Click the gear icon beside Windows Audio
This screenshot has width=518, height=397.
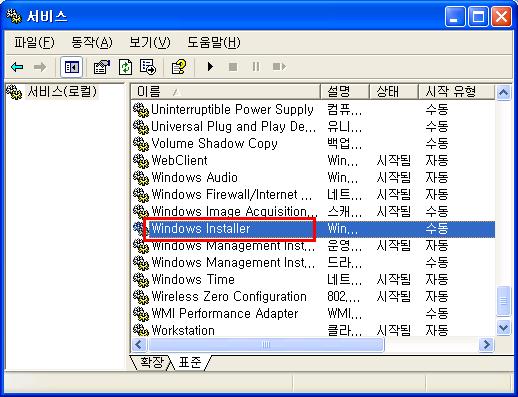tap(141, 178)
